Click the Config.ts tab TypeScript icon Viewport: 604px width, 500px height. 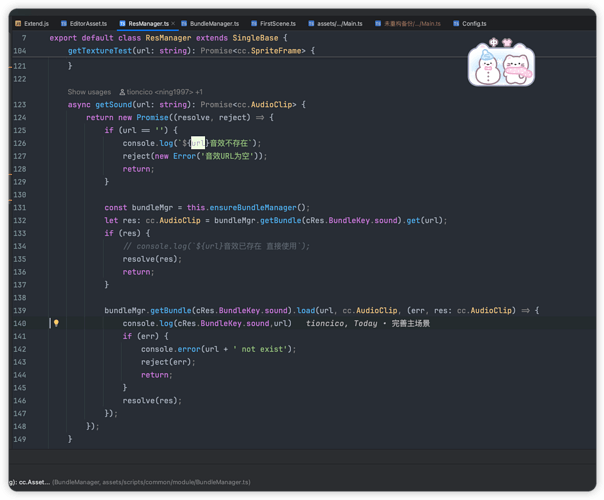click(x=456, y=23)
